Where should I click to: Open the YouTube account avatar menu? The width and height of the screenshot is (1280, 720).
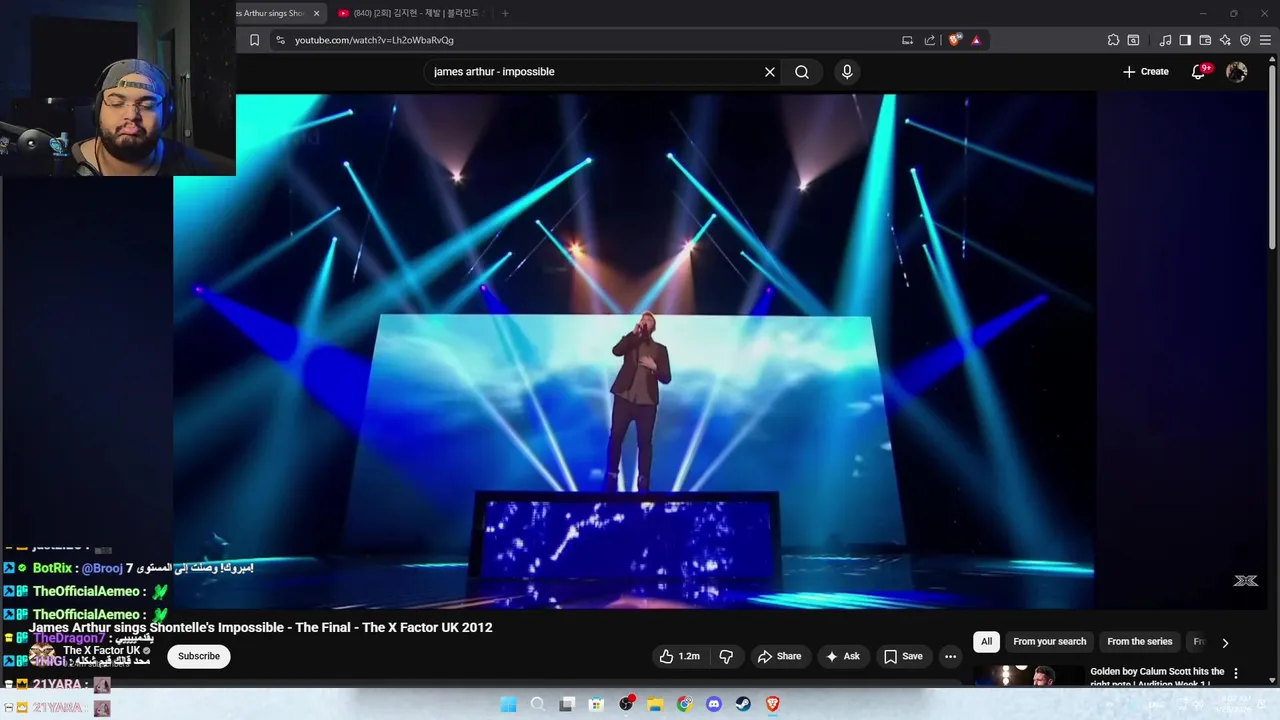click(1237, 72)
